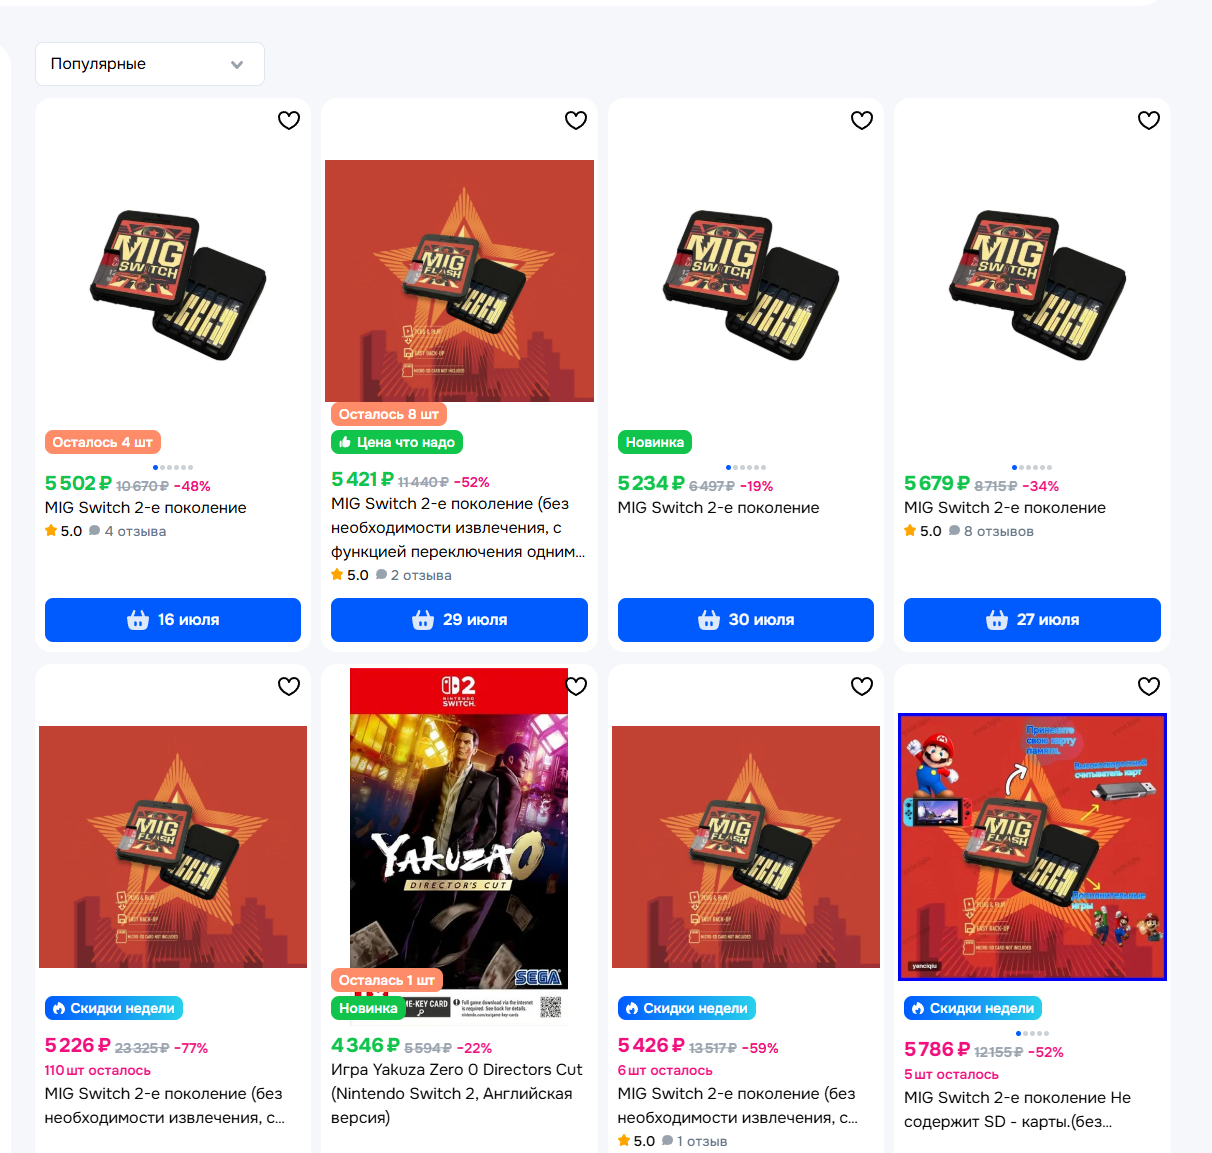Expand the sort list using the chevron arrow
This screenshot has height=1153, width=1212.
237,65
